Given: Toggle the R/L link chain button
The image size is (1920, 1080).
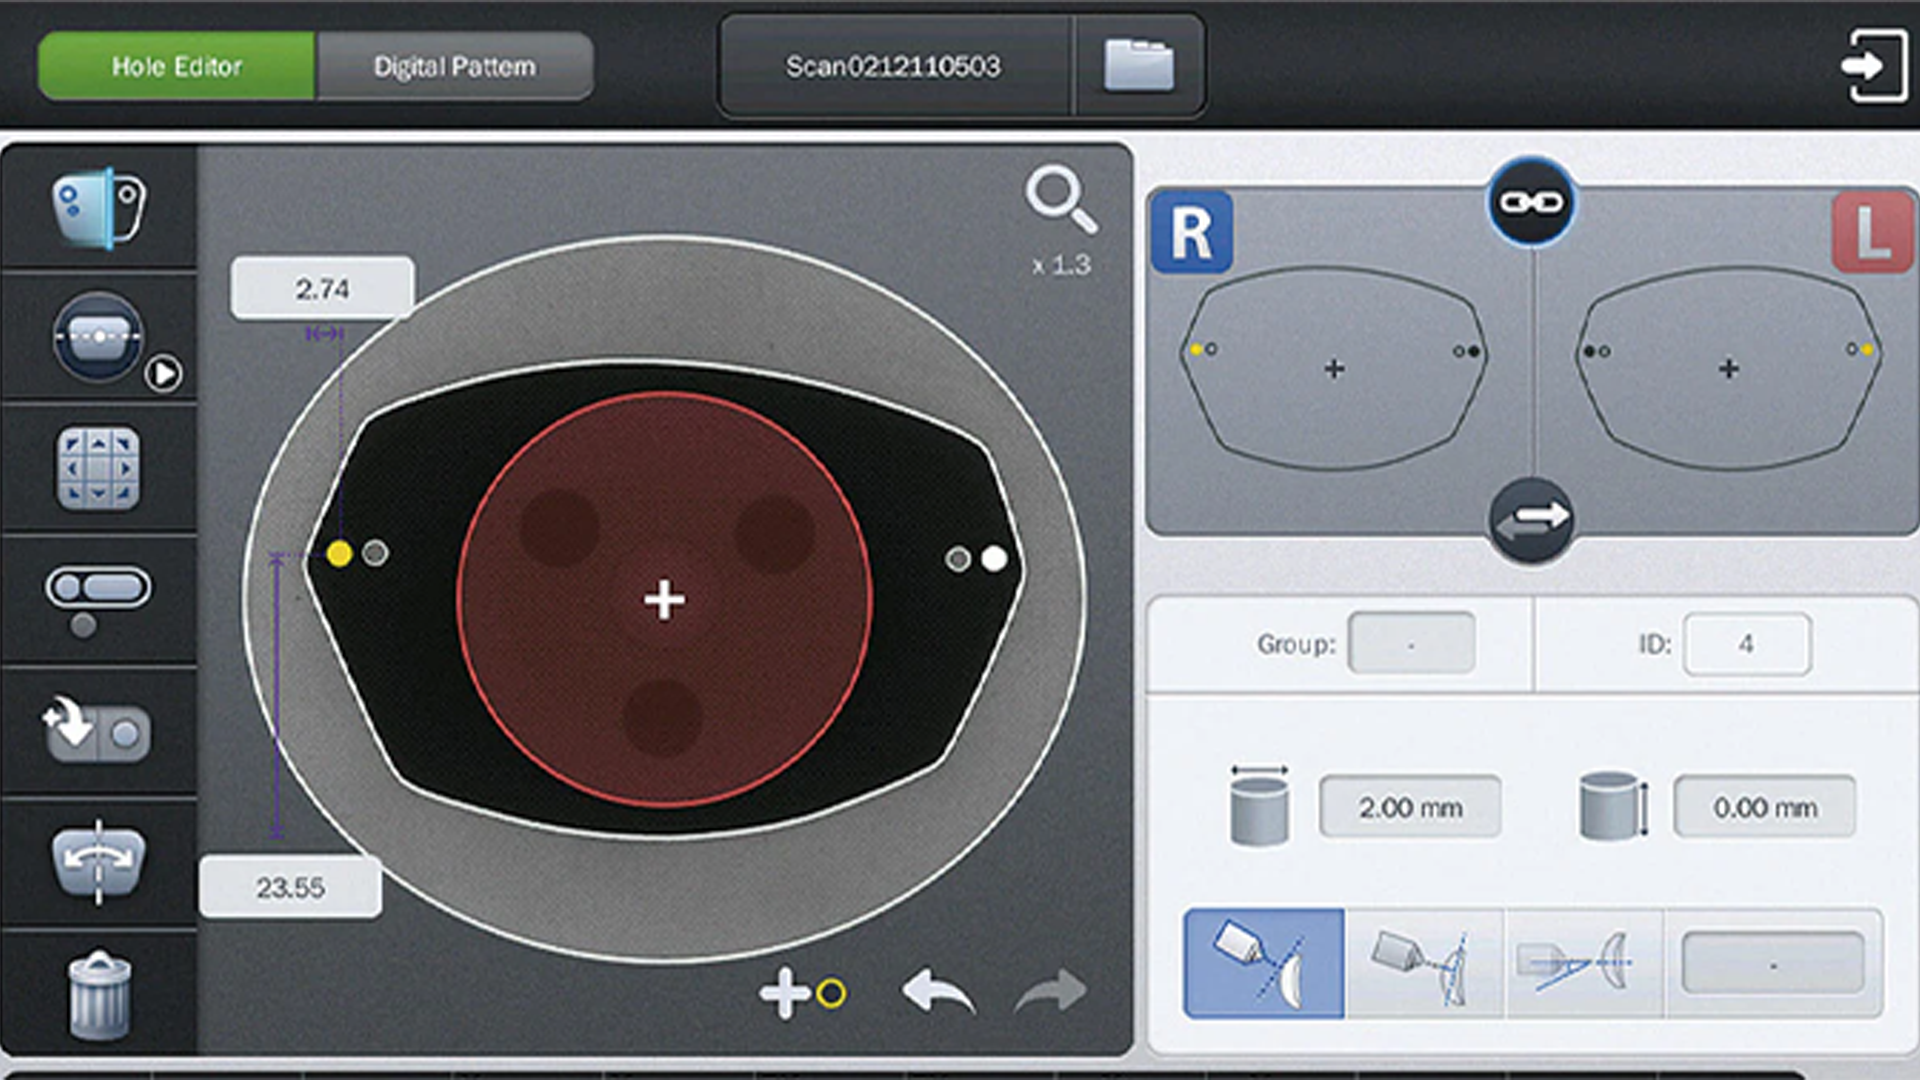Looking at the screenshot, I should (1531, 203).
